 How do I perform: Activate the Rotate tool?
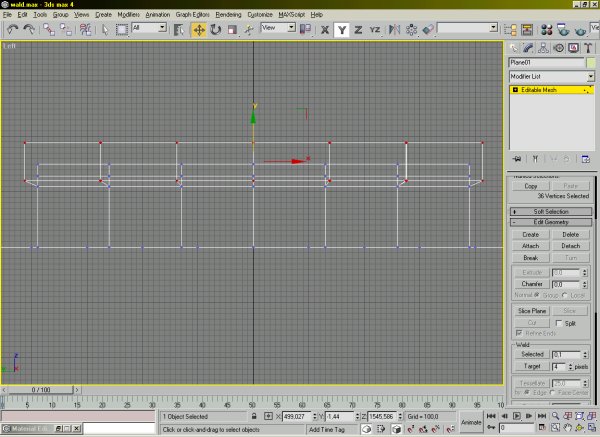point(216,30)
